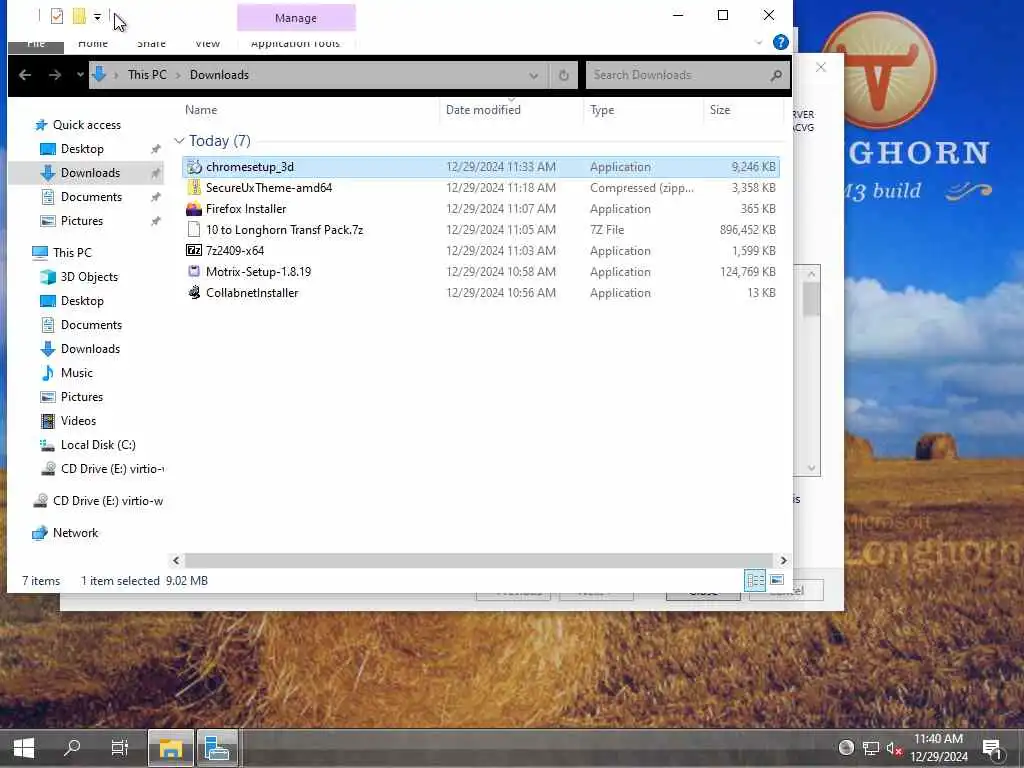Select 3D Objects in the navigation pane
Image resolution: width=1024 pixels, height=768 pixels.
(89, 277)
